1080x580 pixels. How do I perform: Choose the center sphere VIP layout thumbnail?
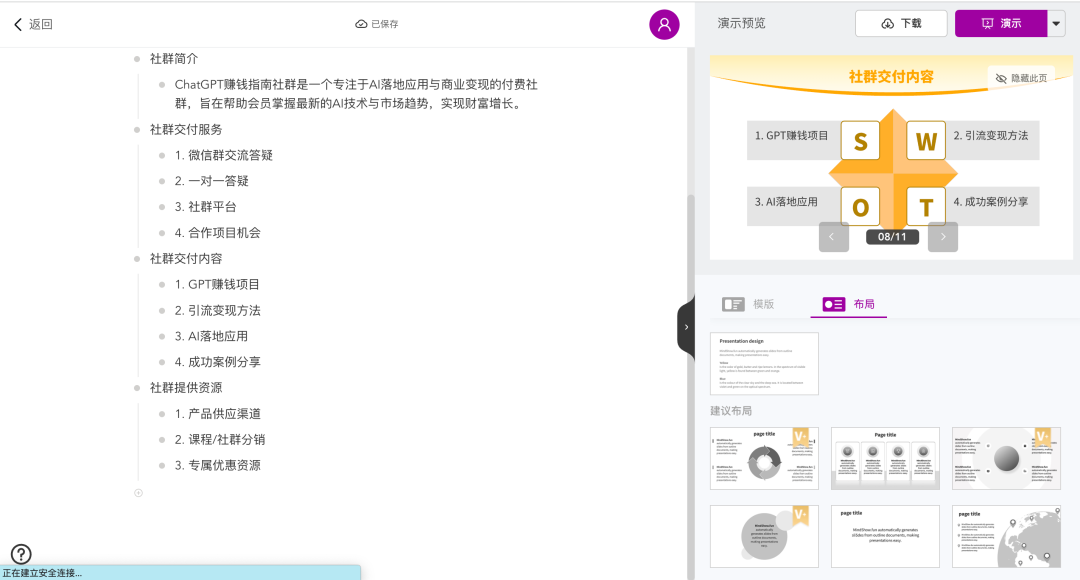pos(1006,458)
